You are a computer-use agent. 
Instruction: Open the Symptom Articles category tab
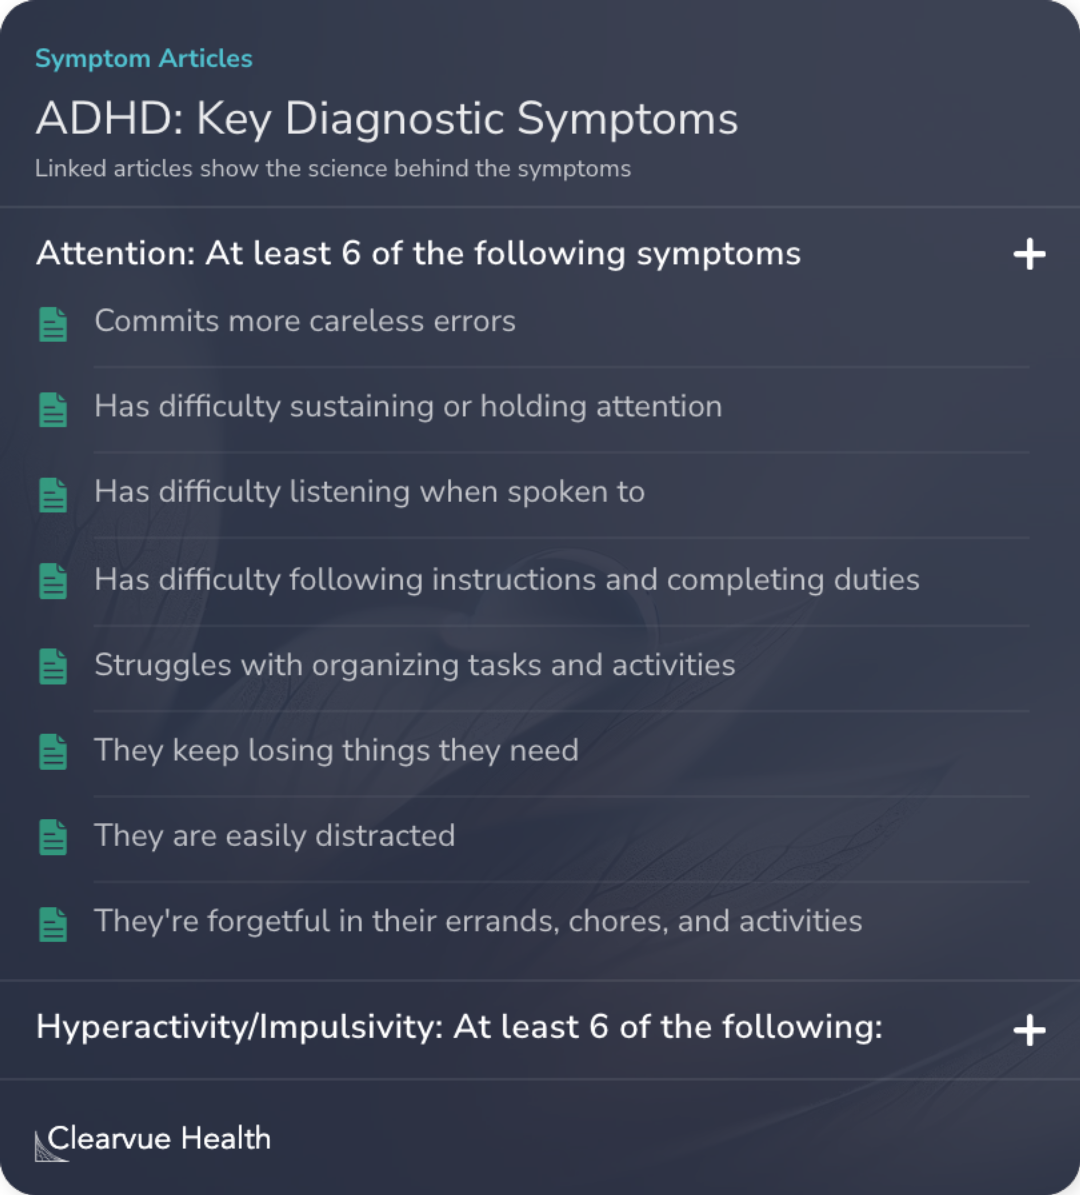point(144,59)
